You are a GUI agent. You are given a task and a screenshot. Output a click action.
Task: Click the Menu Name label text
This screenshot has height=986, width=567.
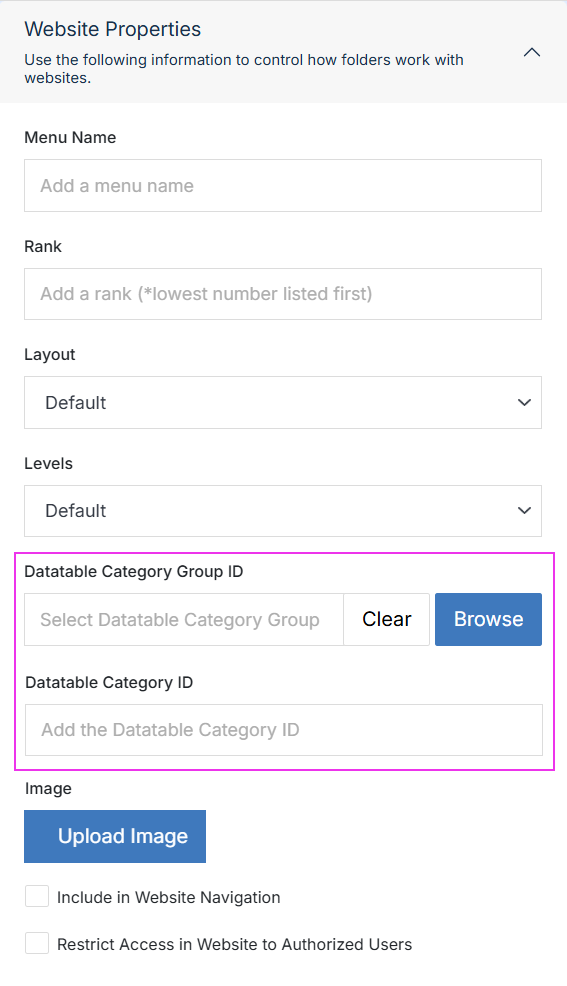[70, 138]
